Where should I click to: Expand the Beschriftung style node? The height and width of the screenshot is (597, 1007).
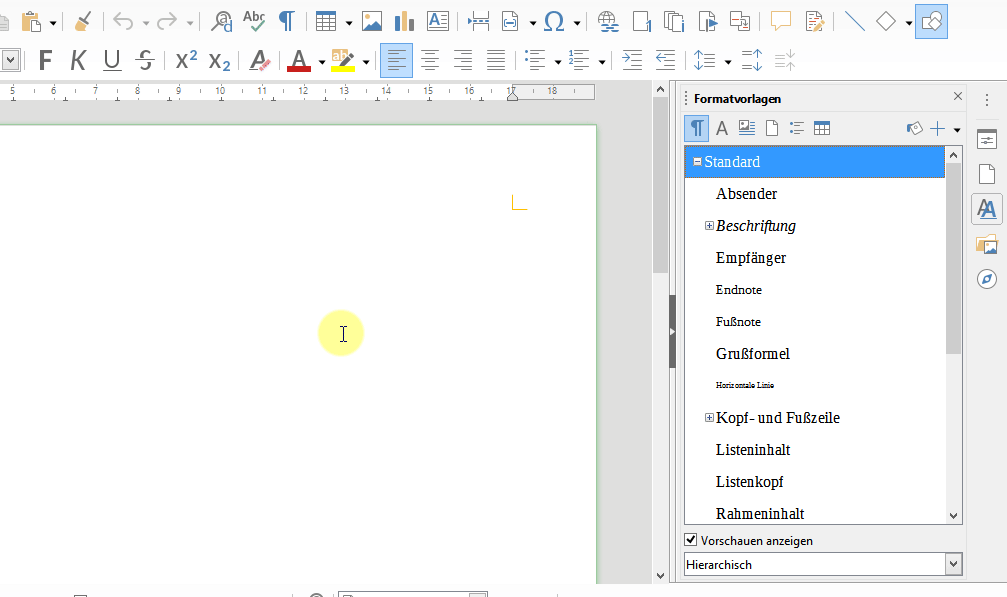click(x=709, y=225)
